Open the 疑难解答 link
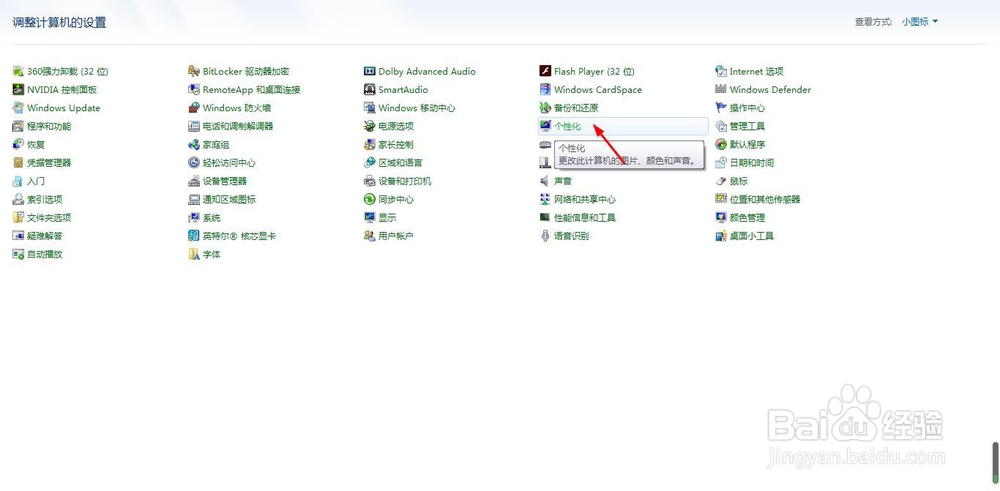1000x491 pixels. click(45, 236)
